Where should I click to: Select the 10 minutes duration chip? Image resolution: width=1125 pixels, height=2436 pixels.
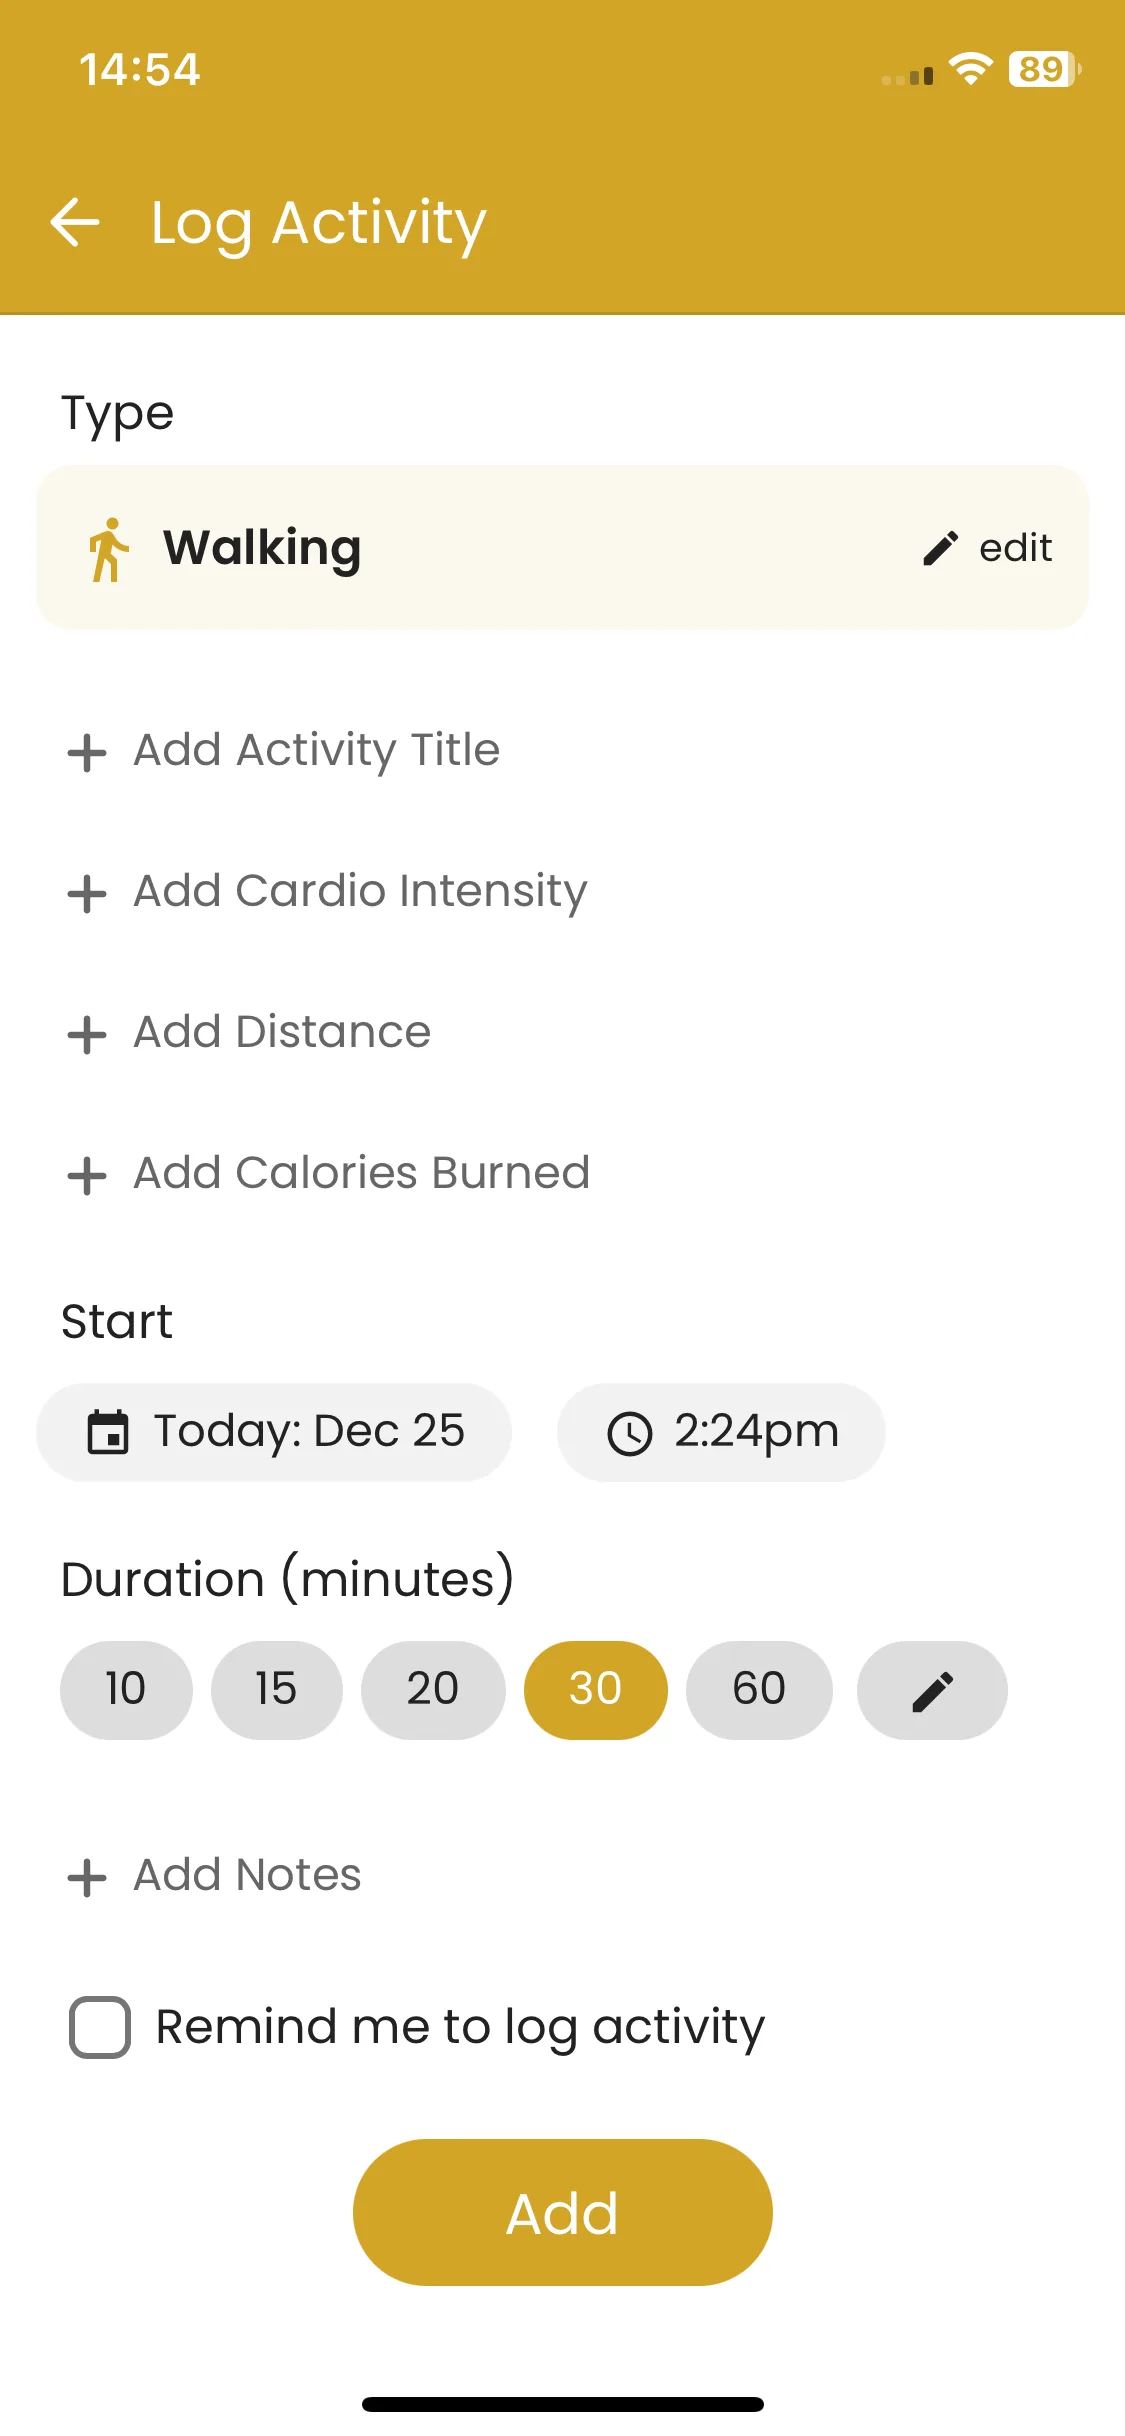coord(126,1690)
